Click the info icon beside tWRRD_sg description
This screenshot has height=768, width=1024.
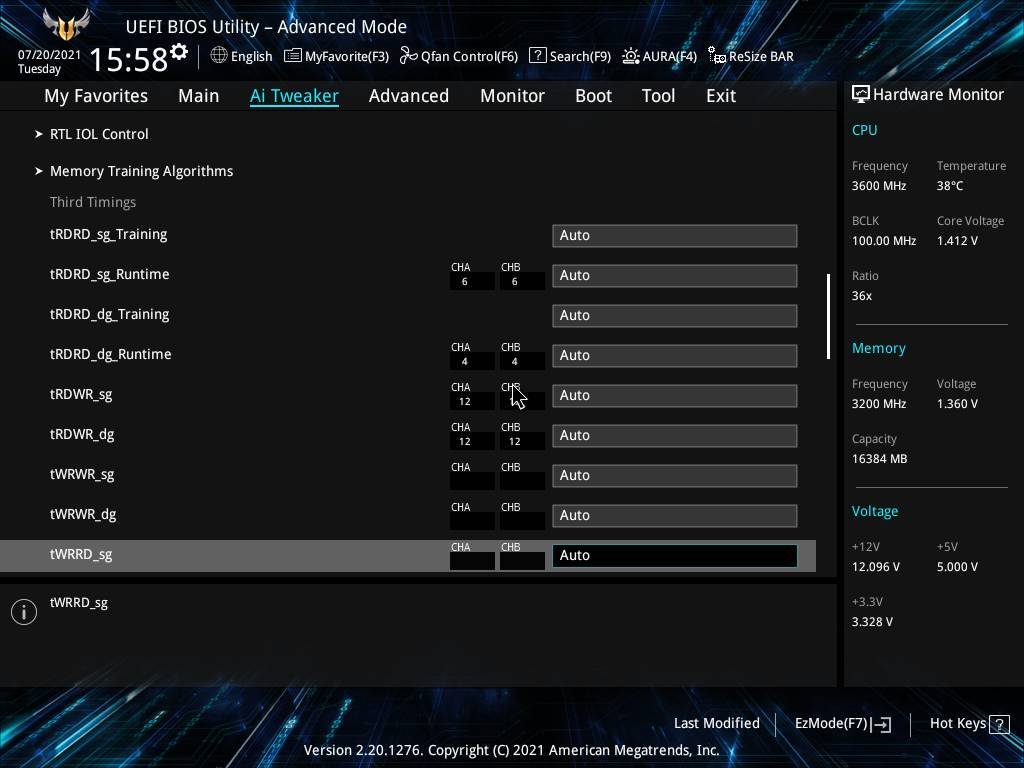pos(24,612)
